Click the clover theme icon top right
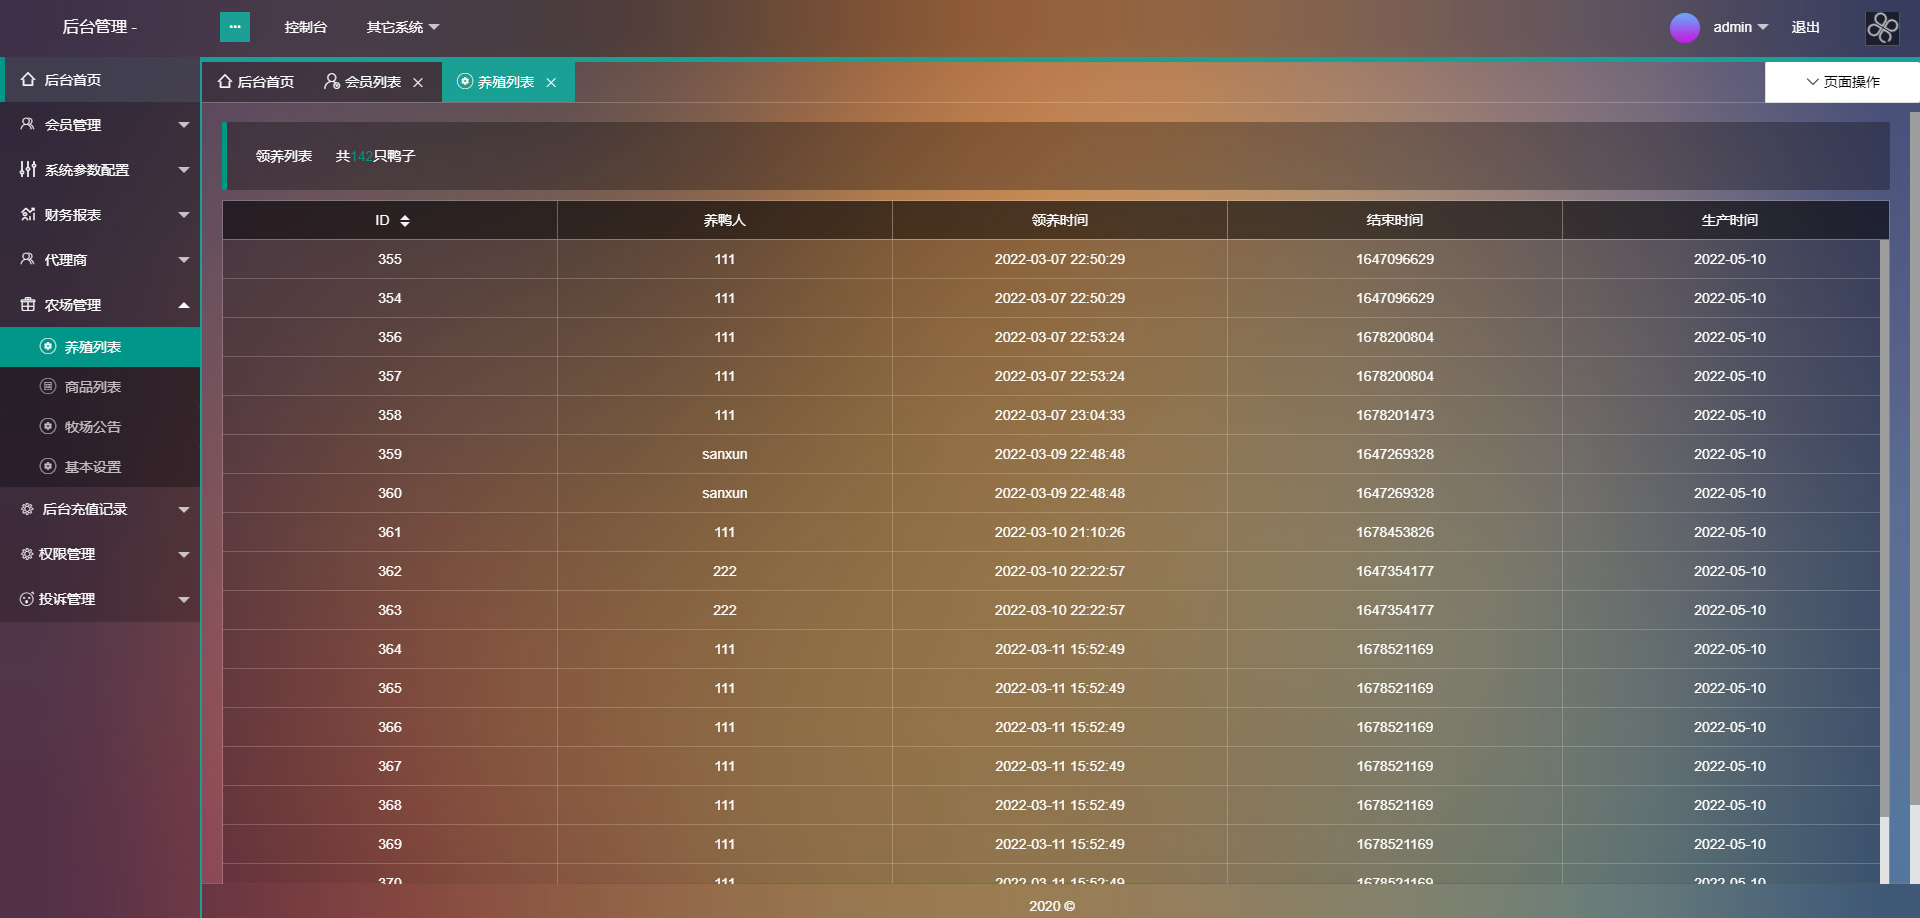The height and width of the screenshot is (918, 1920). tap(1882, 28)
